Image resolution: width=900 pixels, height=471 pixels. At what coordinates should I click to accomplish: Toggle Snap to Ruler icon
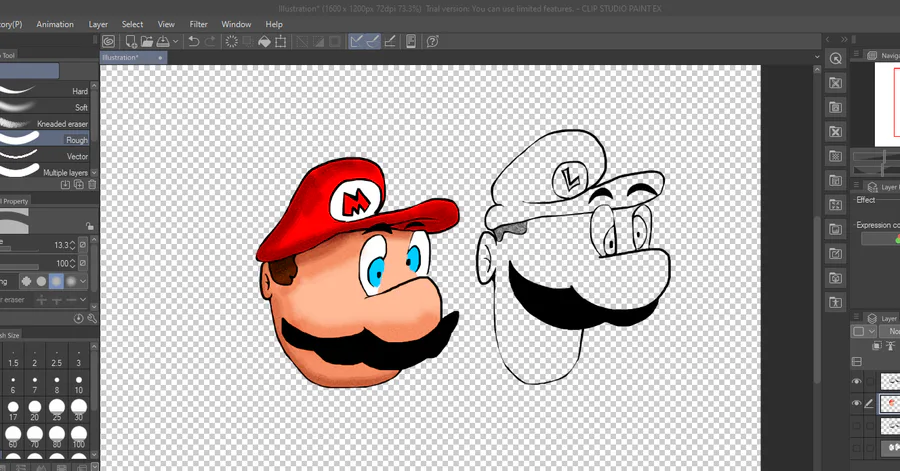356,41
